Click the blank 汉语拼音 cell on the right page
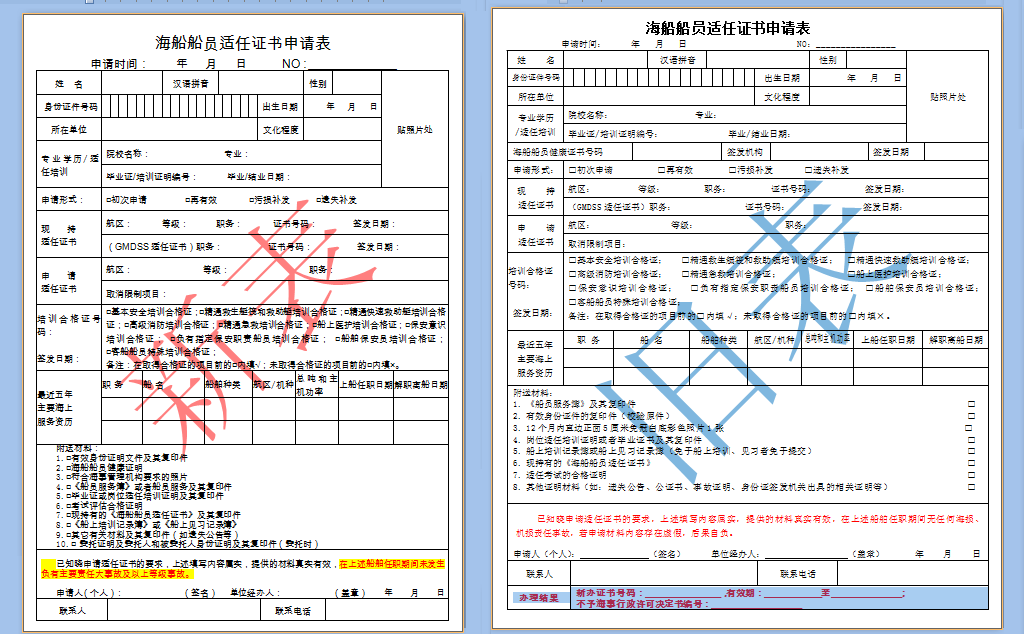 point(758,60)
